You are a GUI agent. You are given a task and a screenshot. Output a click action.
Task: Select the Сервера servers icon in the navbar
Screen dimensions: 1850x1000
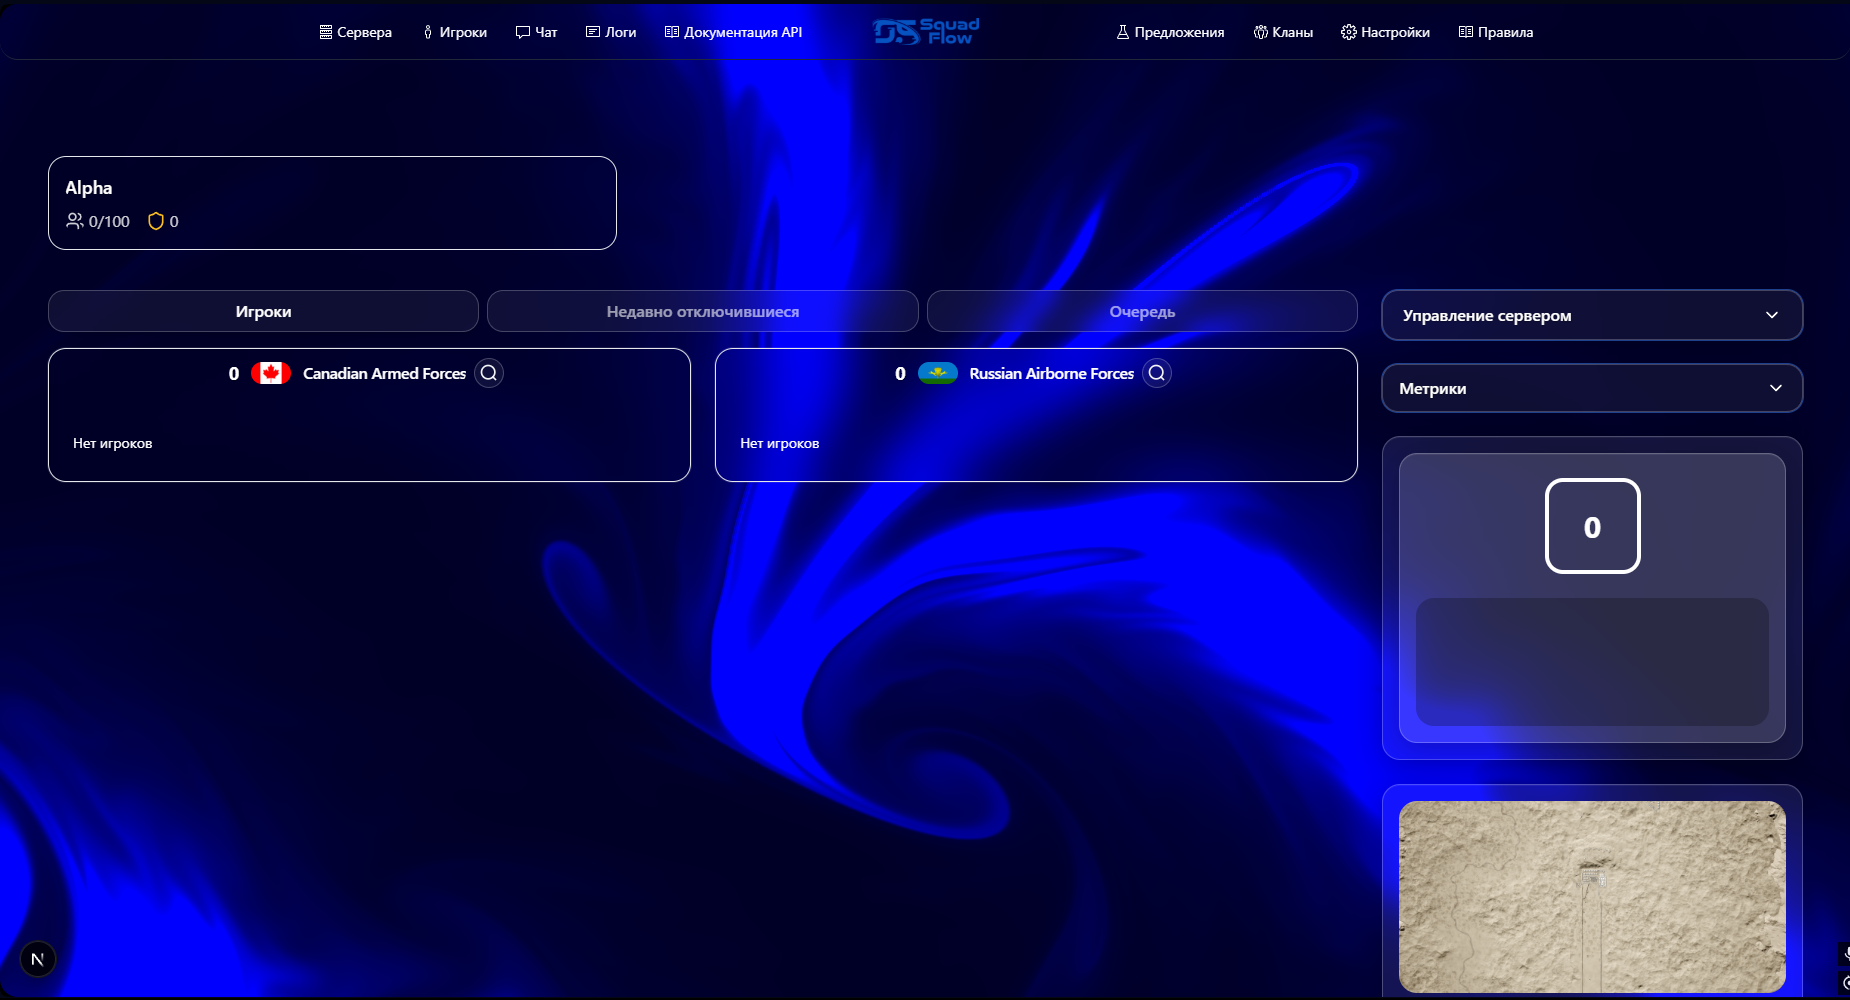tap(325, 31)
